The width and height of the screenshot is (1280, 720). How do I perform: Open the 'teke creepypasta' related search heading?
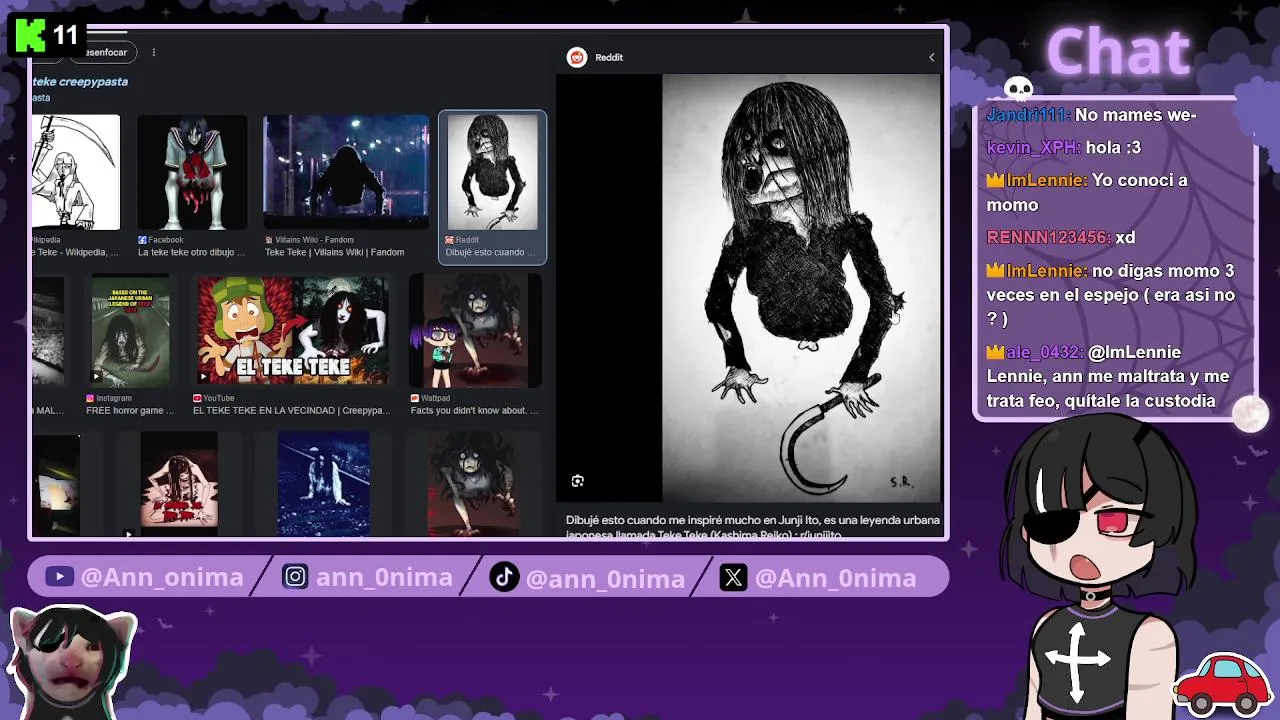click(80, 82)
